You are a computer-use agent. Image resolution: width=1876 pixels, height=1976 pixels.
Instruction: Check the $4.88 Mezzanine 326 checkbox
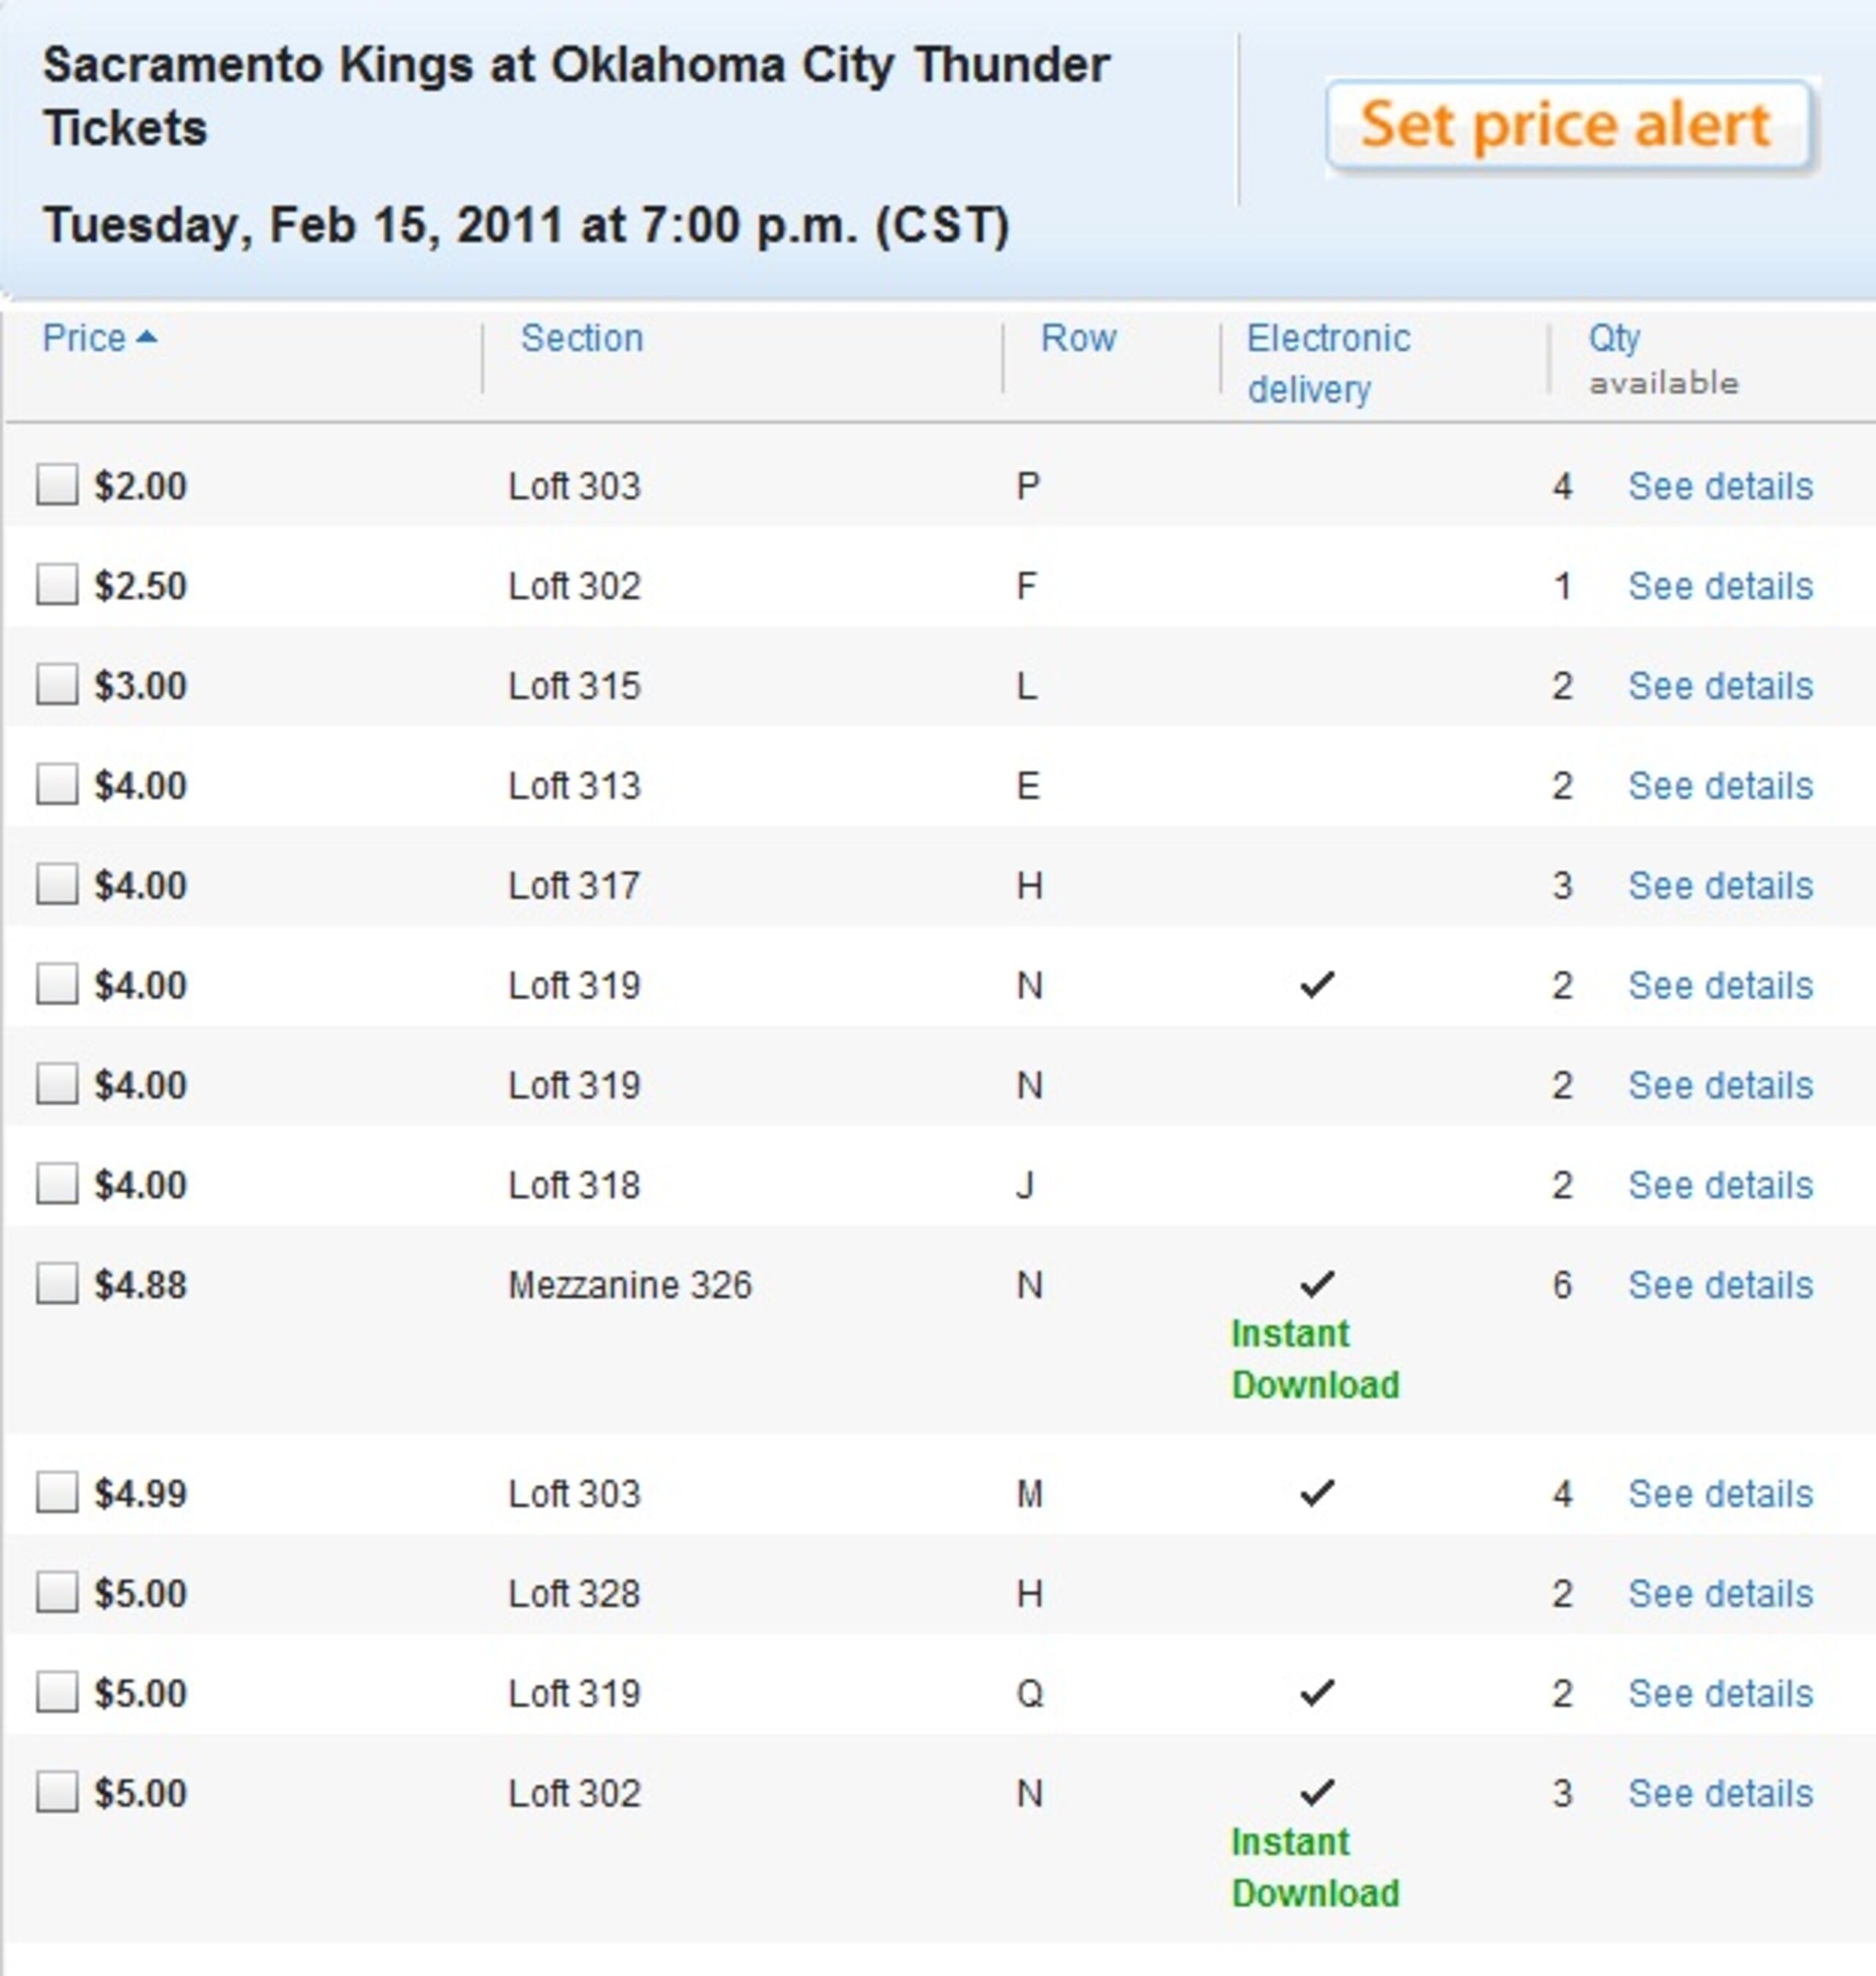[x=57, y=1283]
